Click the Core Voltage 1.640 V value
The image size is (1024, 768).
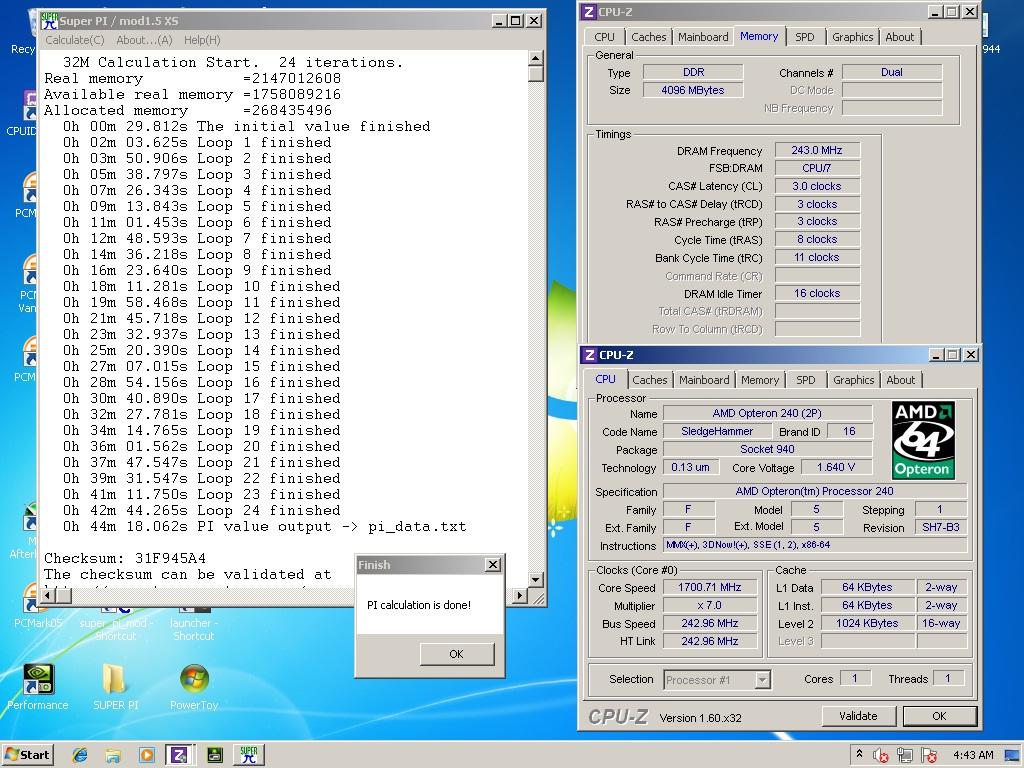[x=835, y=467]
